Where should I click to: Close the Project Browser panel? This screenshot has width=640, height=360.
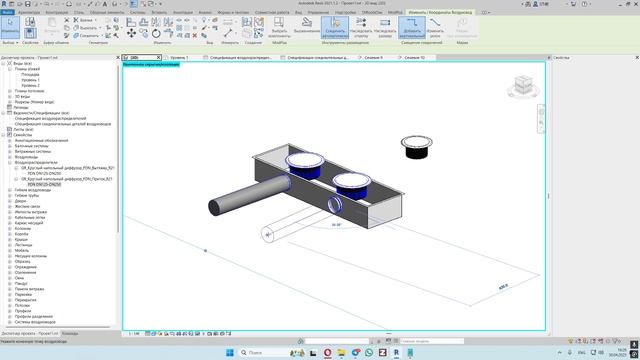[x=118, y=58]
